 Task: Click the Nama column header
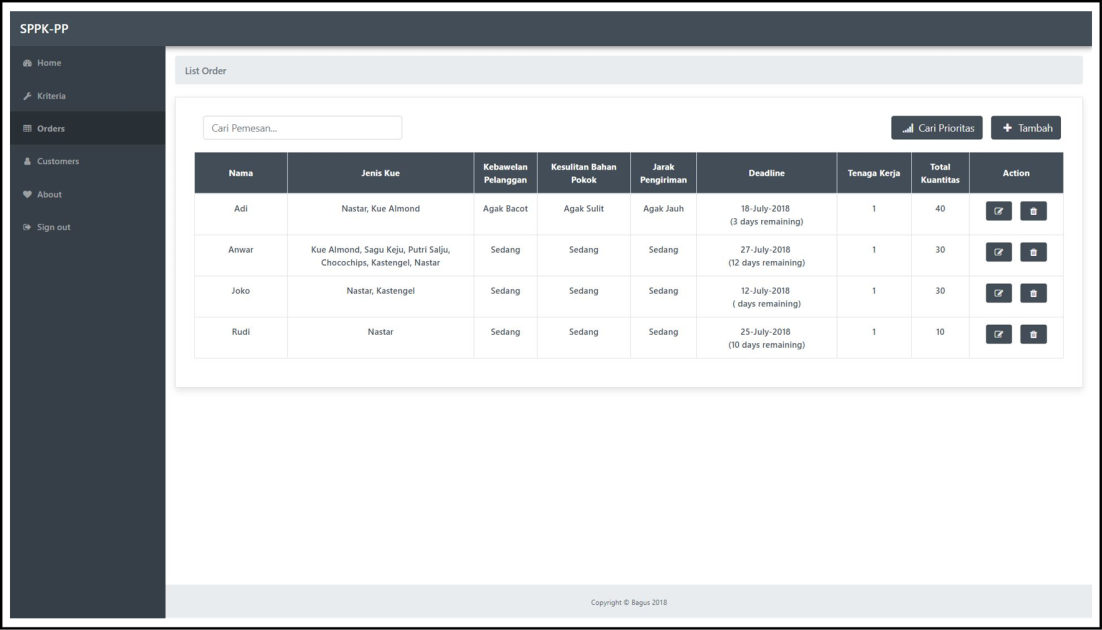pos(240,173)
